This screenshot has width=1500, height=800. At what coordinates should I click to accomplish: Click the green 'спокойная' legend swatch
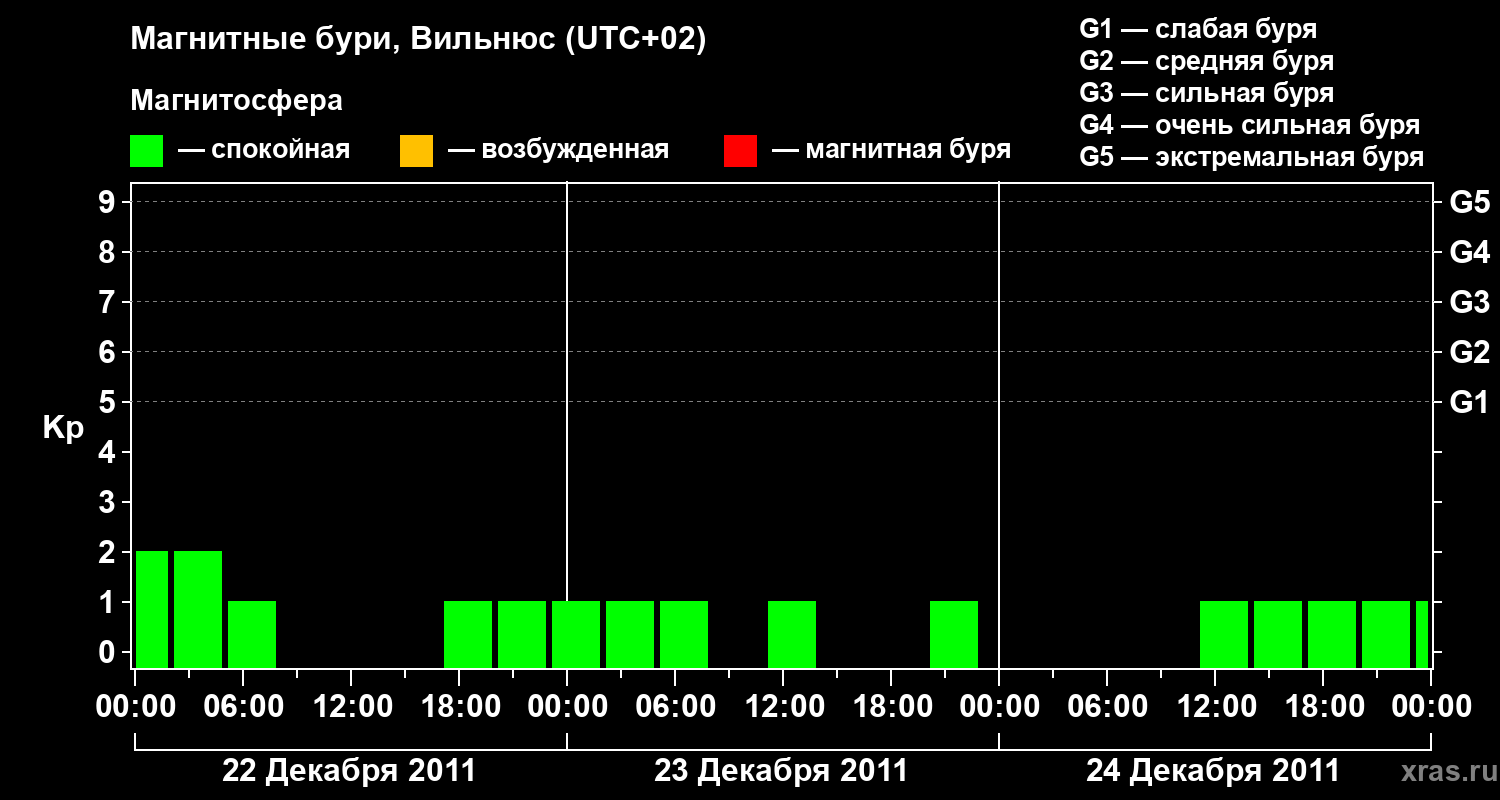point(147,151)
